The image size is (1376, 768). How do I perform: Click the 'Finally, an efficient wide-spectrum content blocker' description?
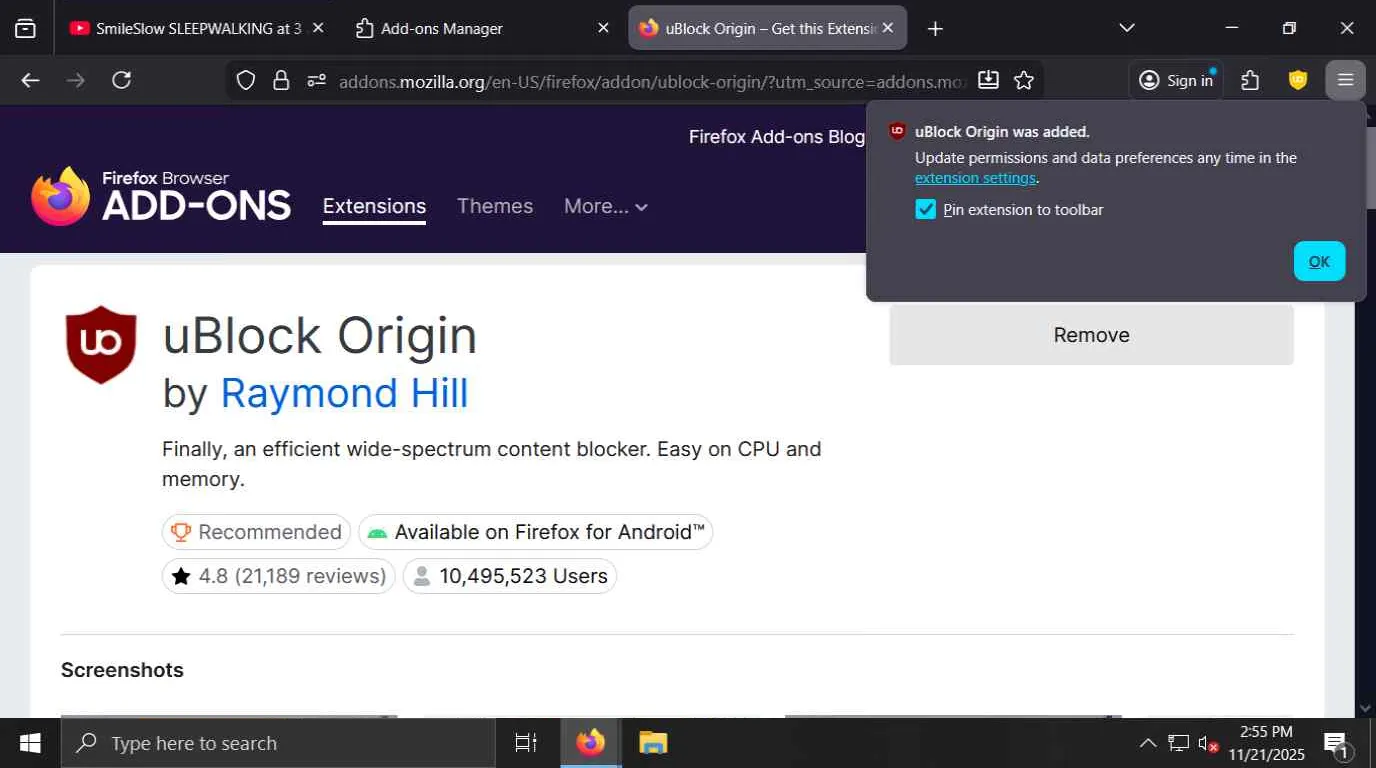click(492, 464)
